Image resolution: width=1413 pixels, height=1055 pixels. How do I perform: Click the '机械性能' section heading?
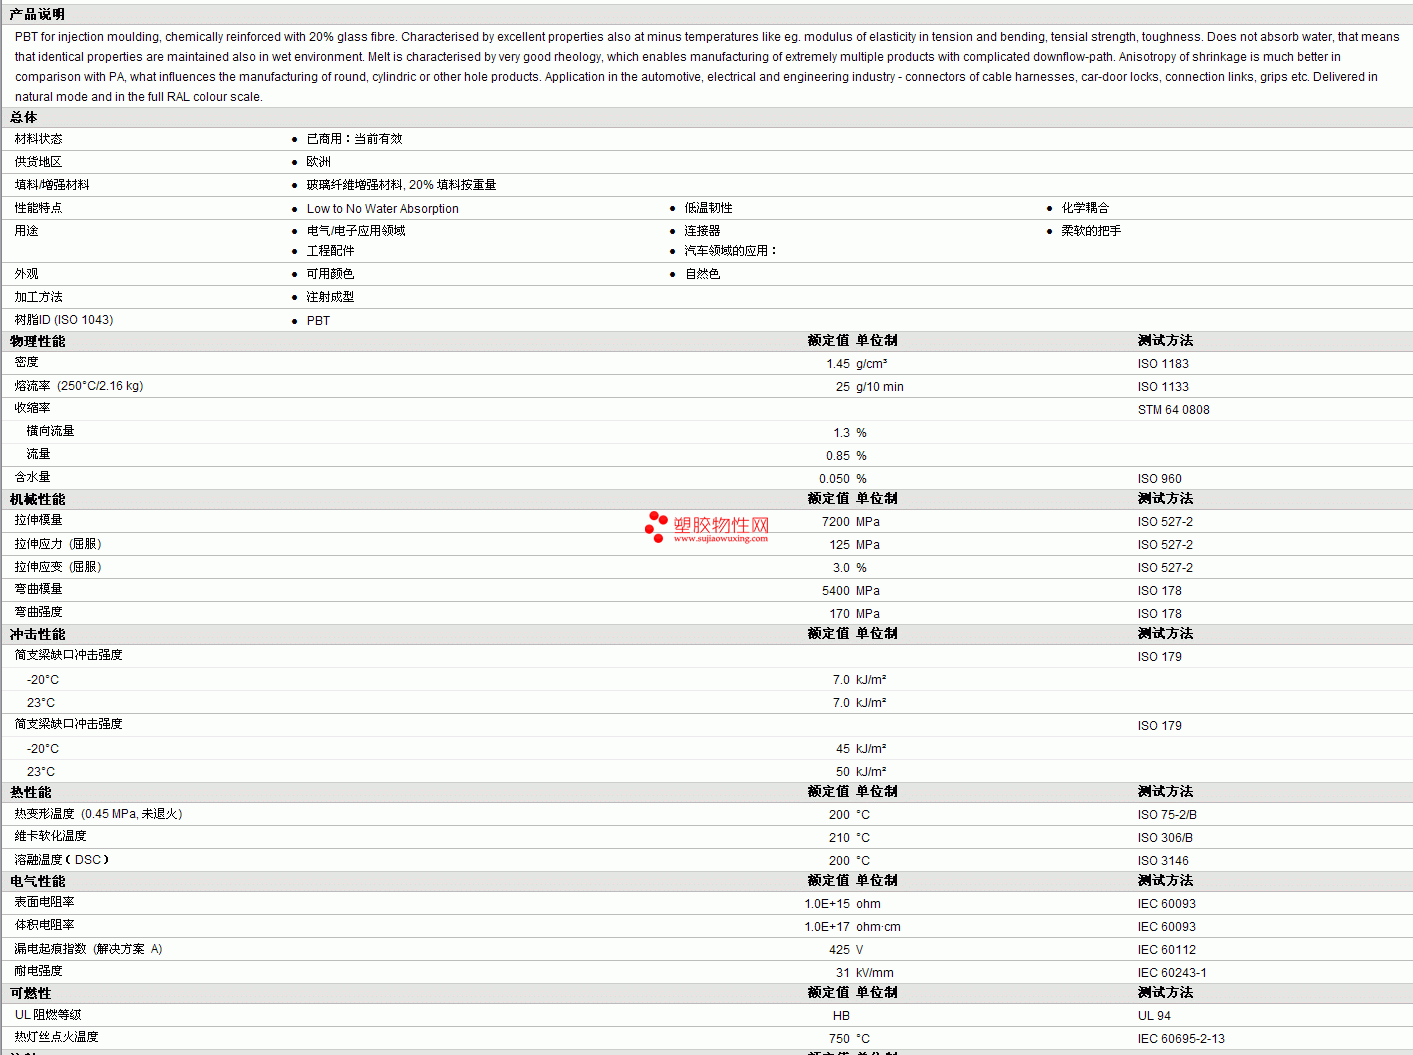pos(37,499)
